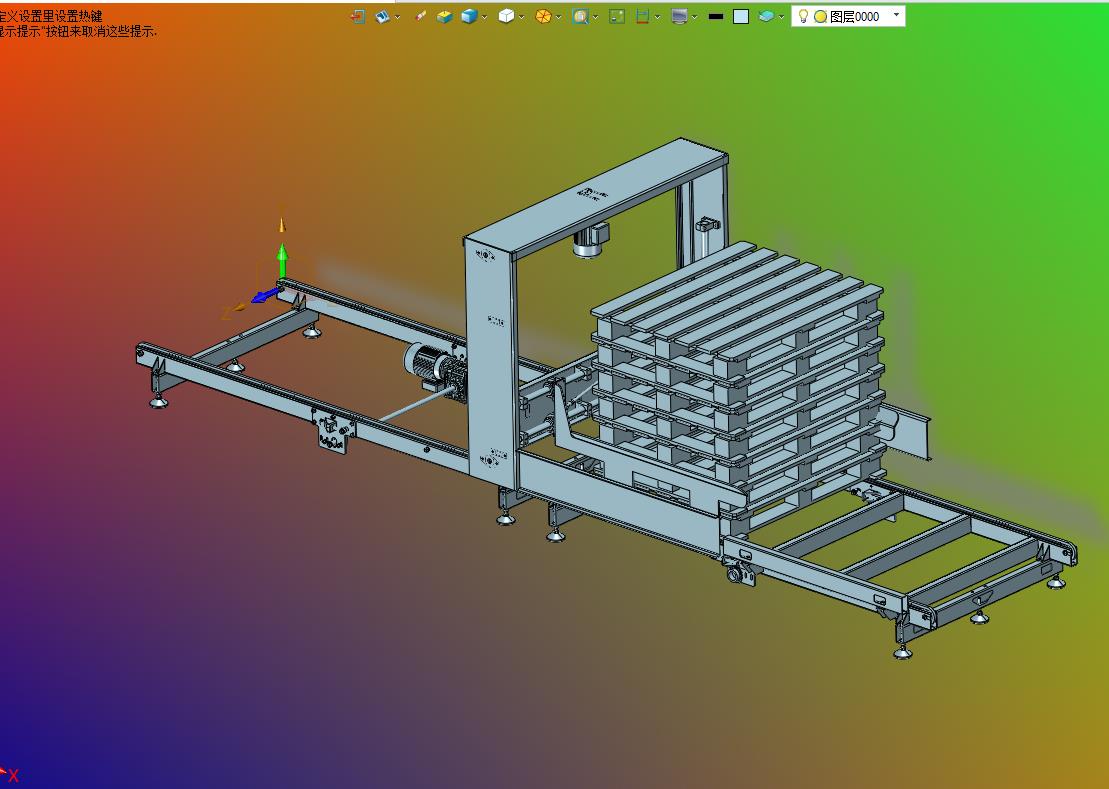Click the blue shaded cube icon

[x=469, y=16]
